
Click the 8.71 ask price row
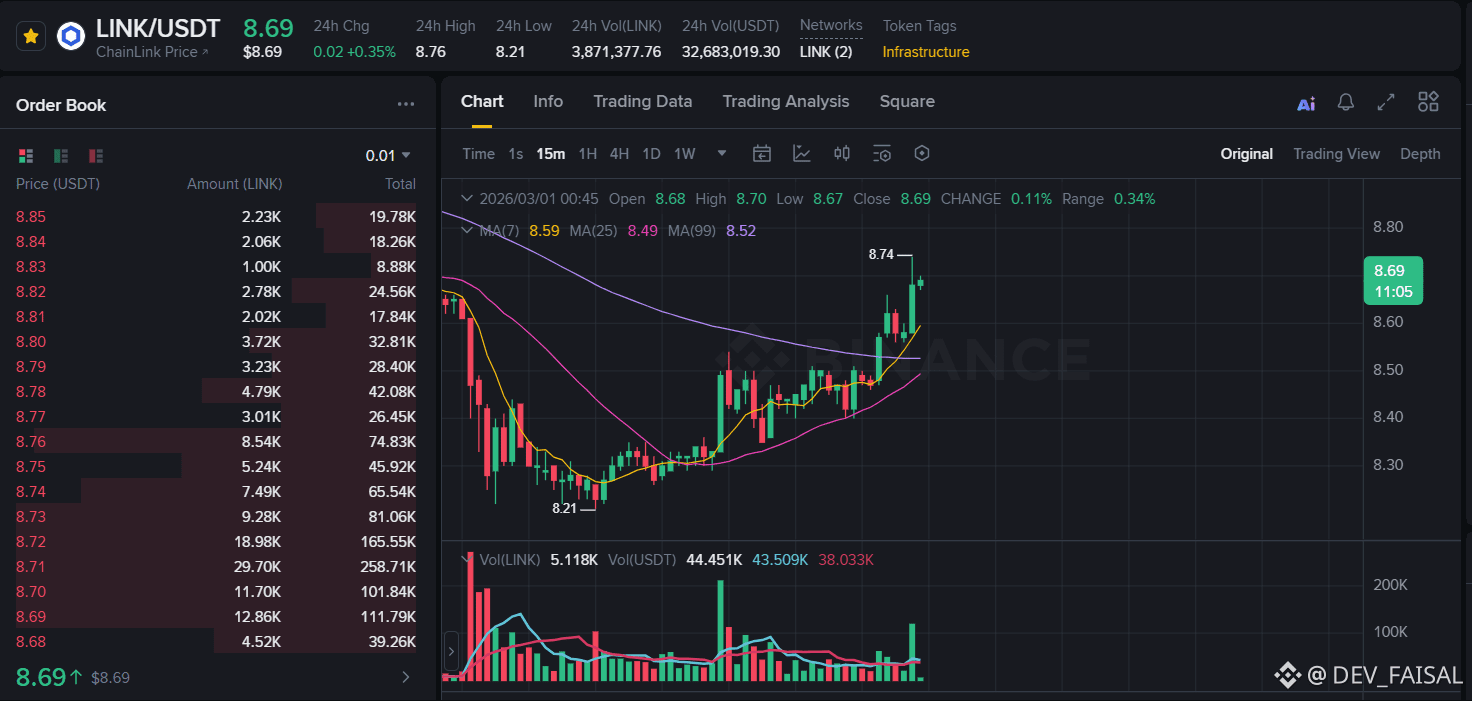click(216, 566)
